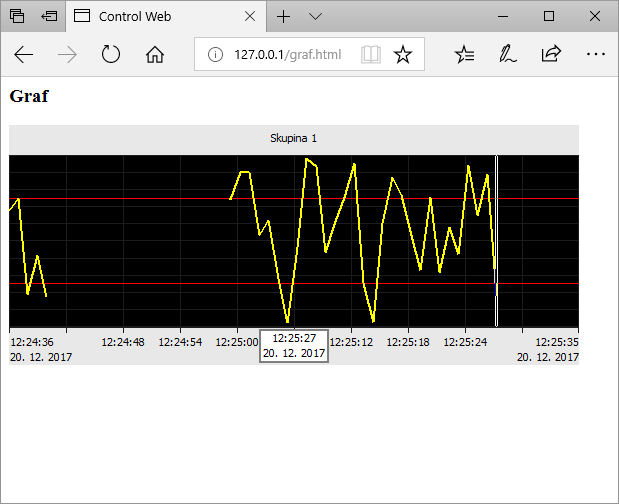Image resolution: width=619 pixels, height=504 pixels.
Task: Show the site information icon
Action: tap(214, 54)
